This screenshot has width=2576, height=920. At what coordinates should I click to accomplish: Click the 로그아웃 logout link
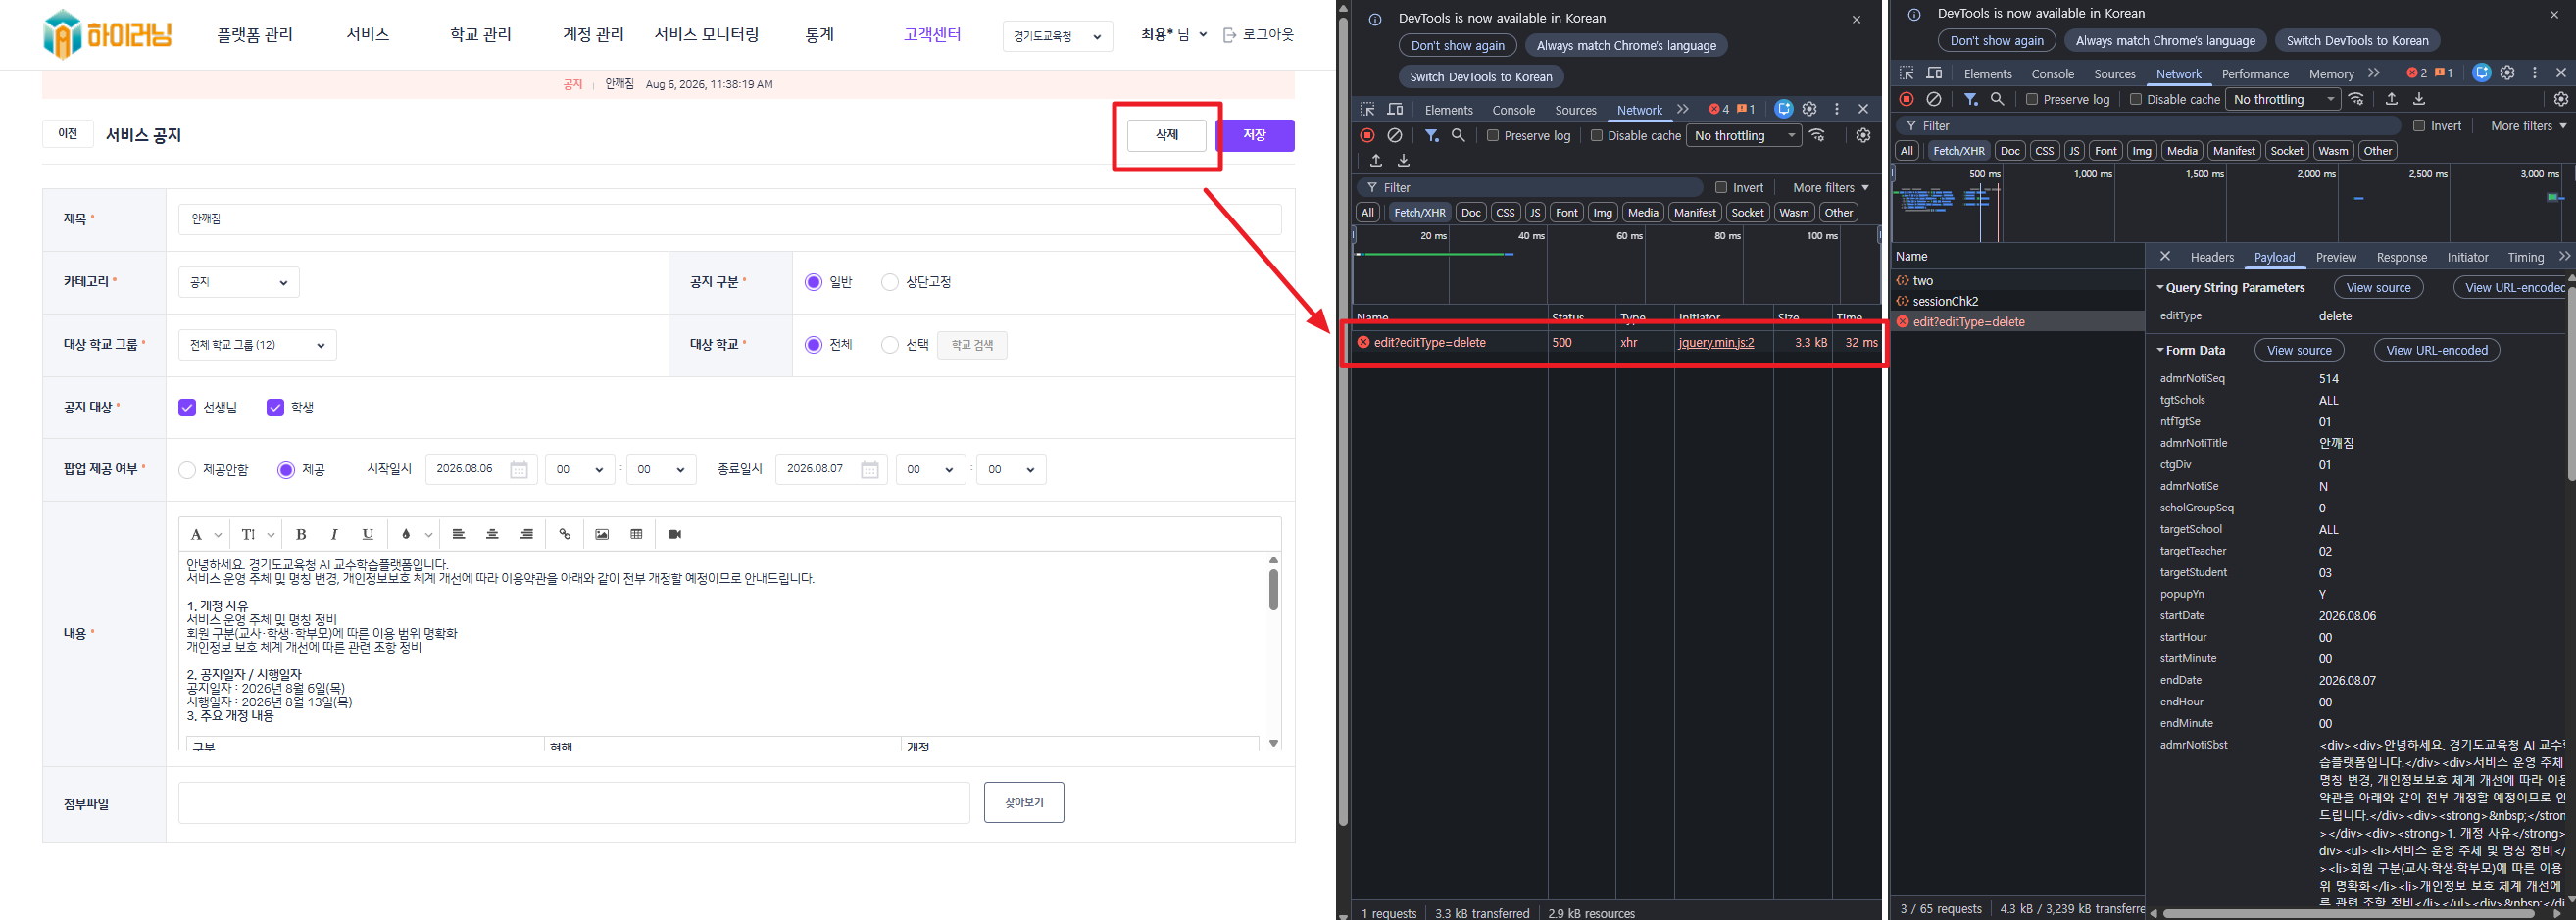1259,34
